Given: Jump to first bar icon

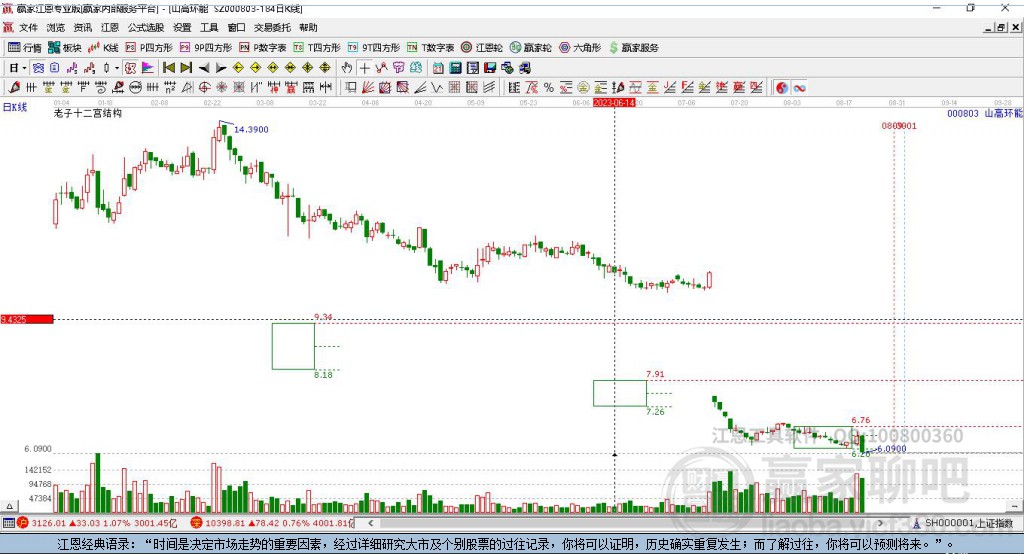Looking at the screenshot, I should point(169,68).
